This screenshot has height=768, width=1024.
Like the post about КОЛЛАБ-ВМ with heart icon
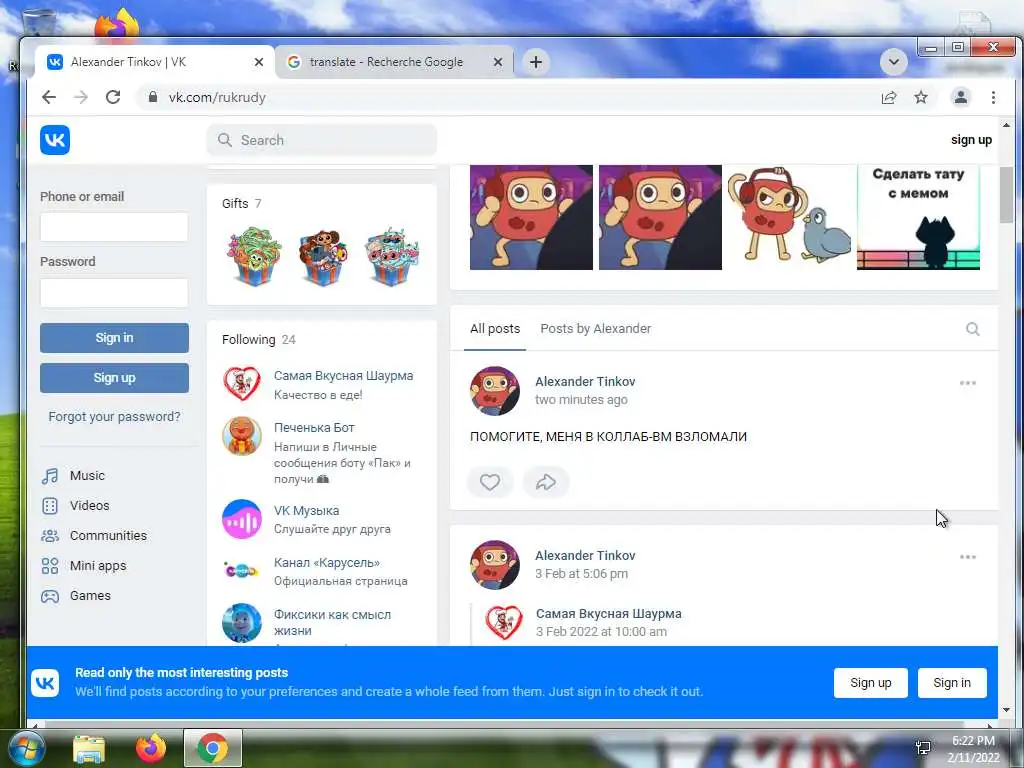[490, 482]
